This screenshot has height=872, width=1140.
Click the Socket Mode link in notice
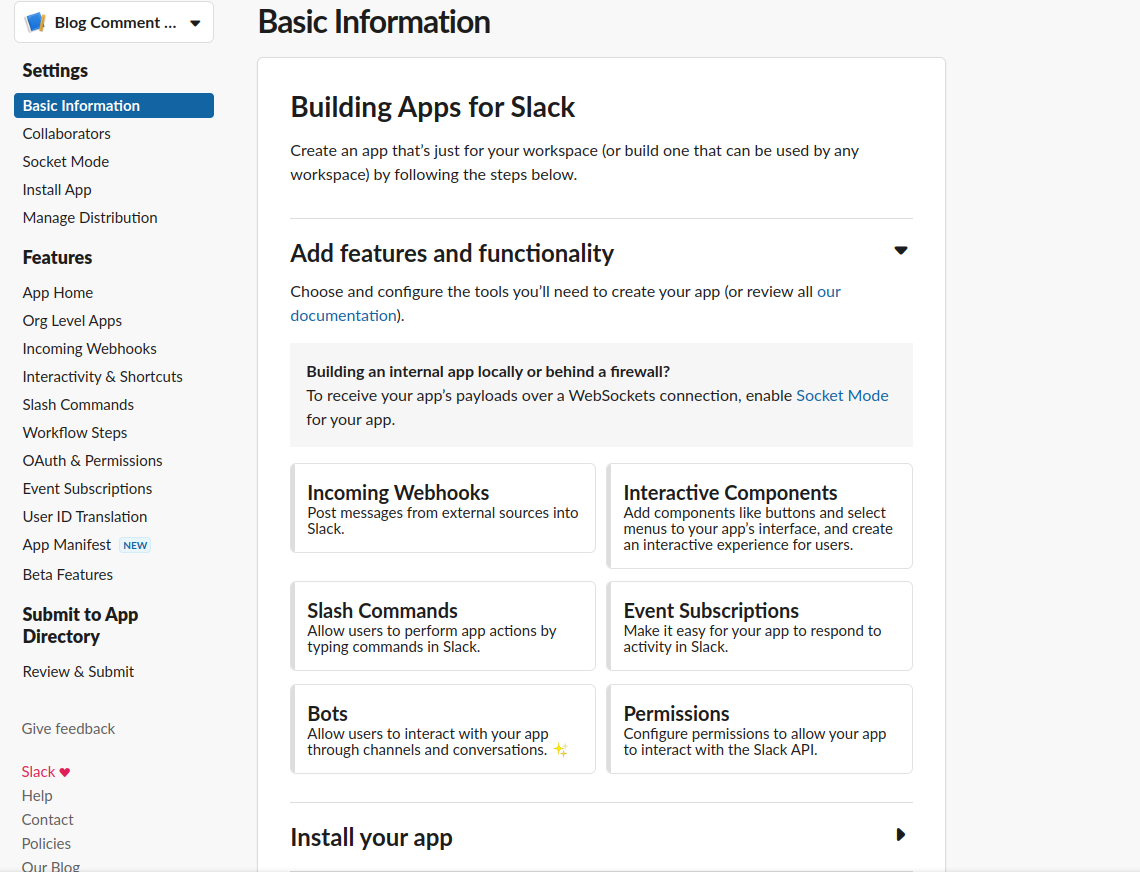843,396
